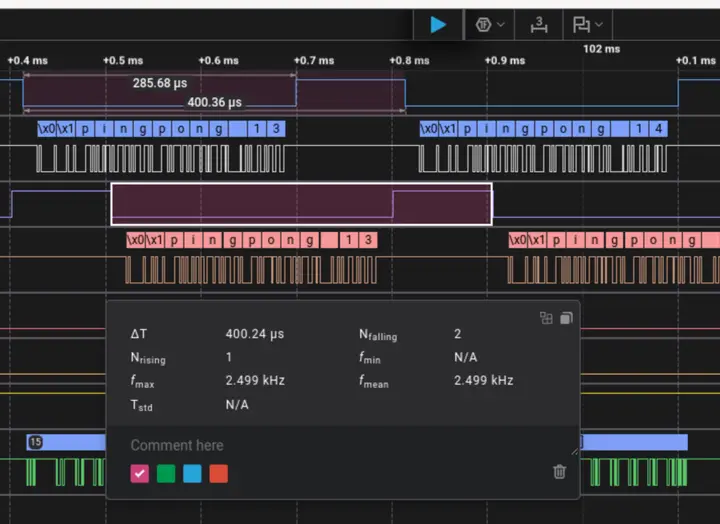This screenshot has width=720, height=524.
Task: Click the measurement flag icon in toolbar
Action: pyautogui.click(x=581, y=24)
